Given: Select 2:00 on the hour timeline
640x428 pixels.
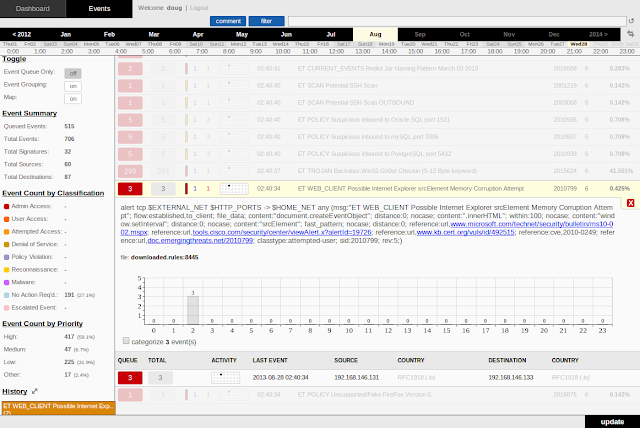Looking at the screenshot, I should pyautogui.click(x=67, y=51).
